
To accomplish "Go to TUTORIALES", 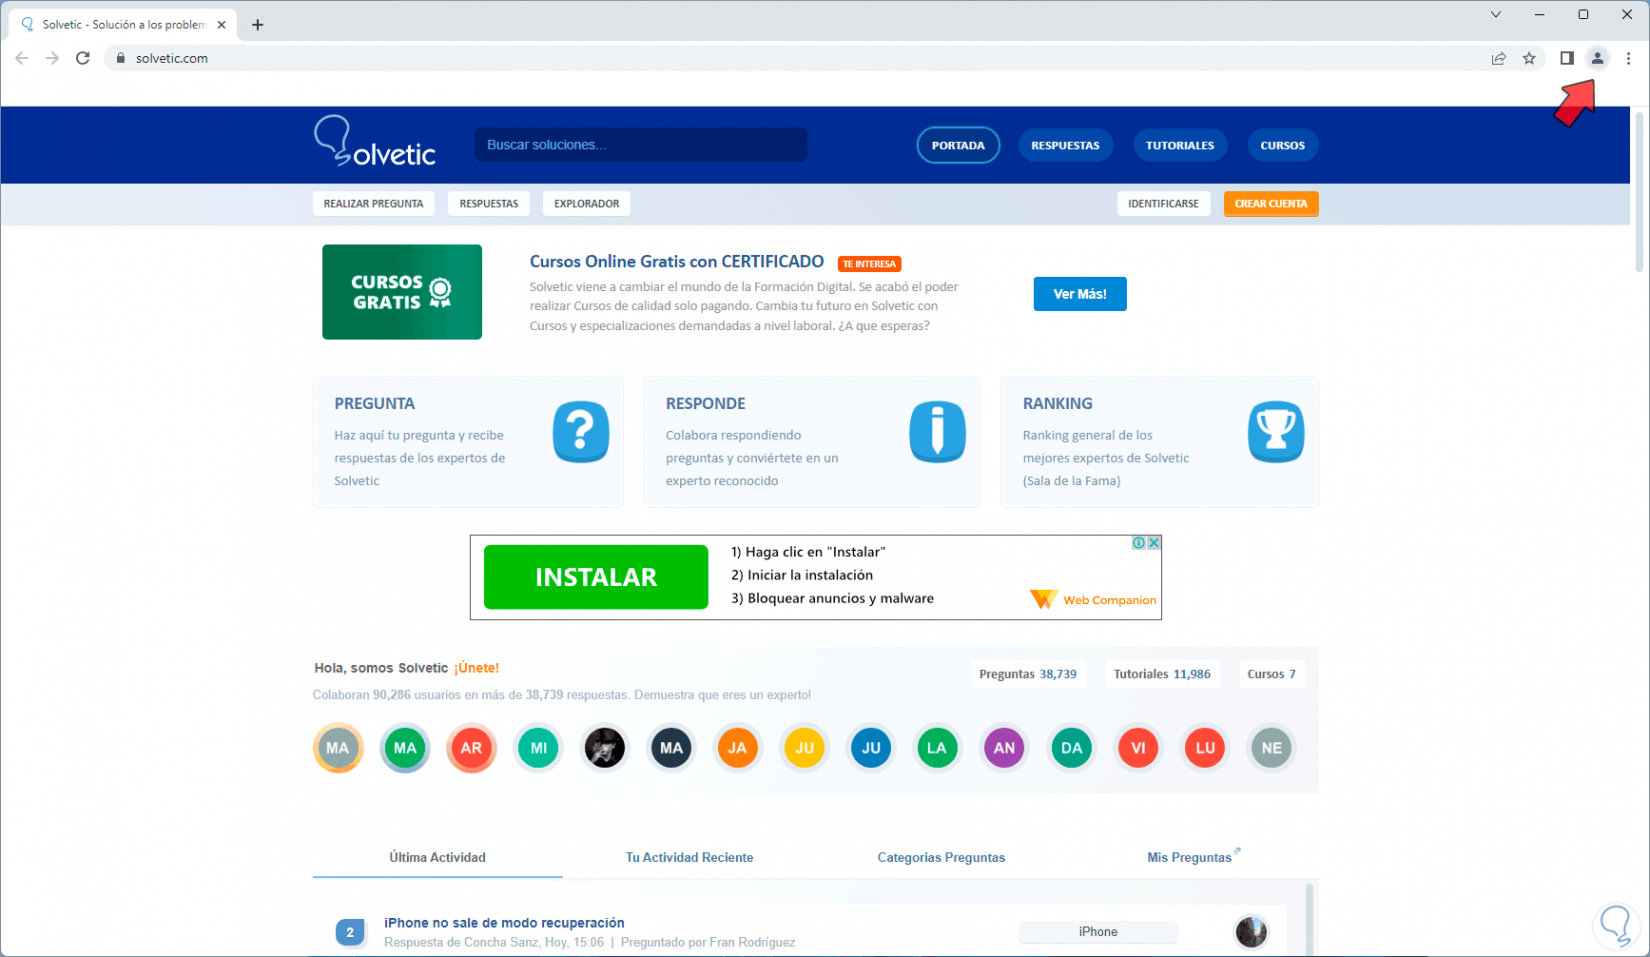I will click(1180, 145).
